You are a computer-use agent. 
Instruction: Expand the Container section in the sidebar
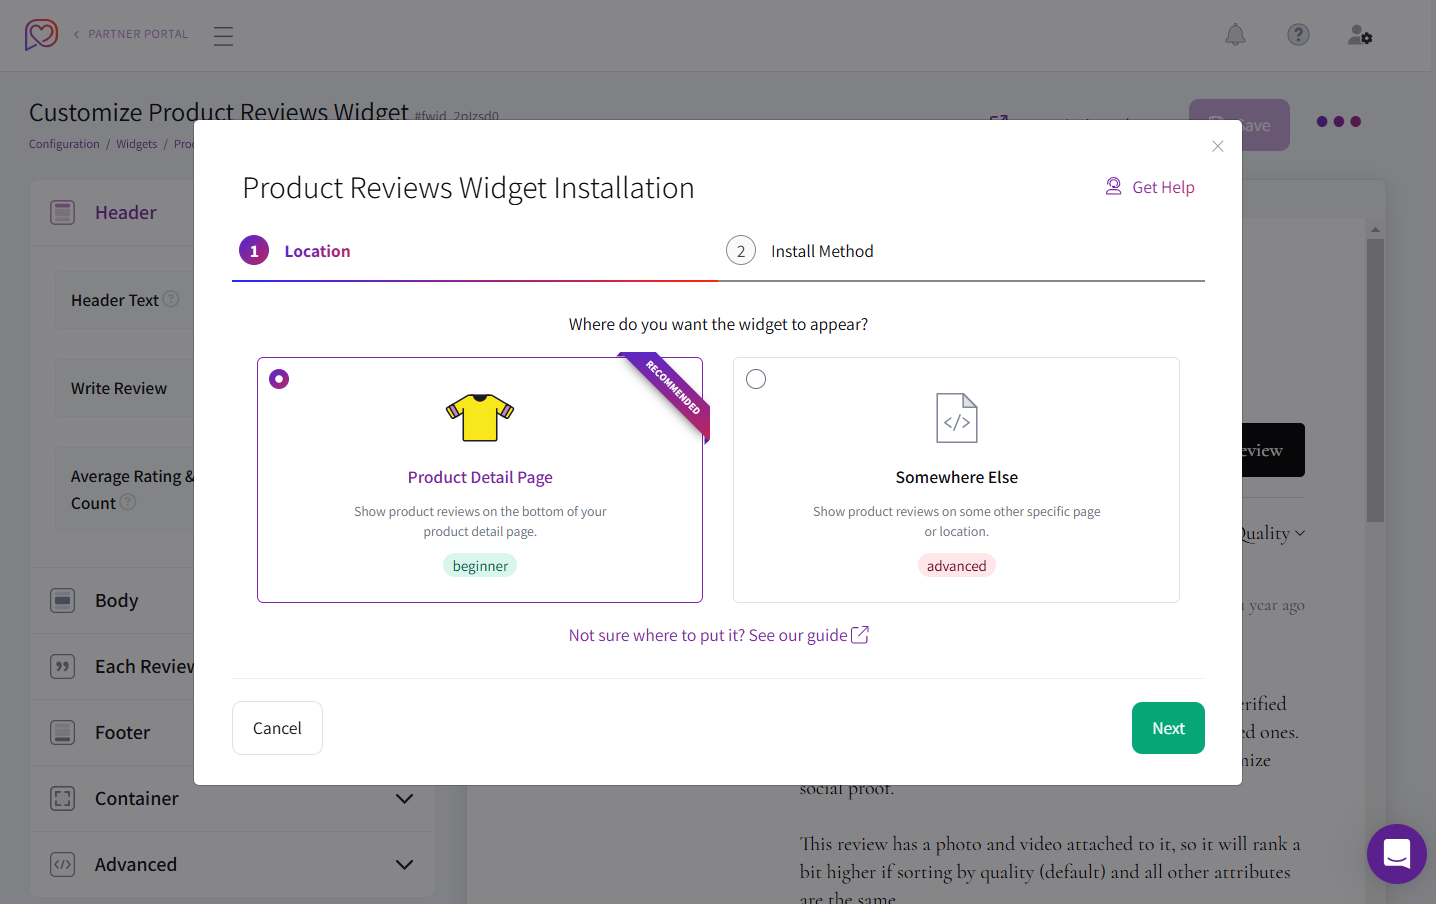coord(404,799)
